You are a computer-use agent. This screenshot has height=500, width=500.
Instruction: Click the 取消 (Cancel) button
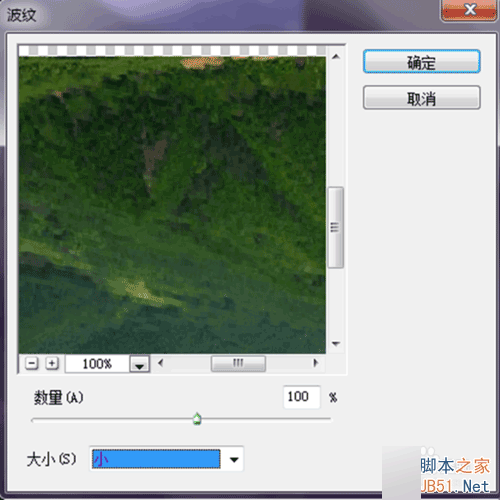tap(421, 98)
